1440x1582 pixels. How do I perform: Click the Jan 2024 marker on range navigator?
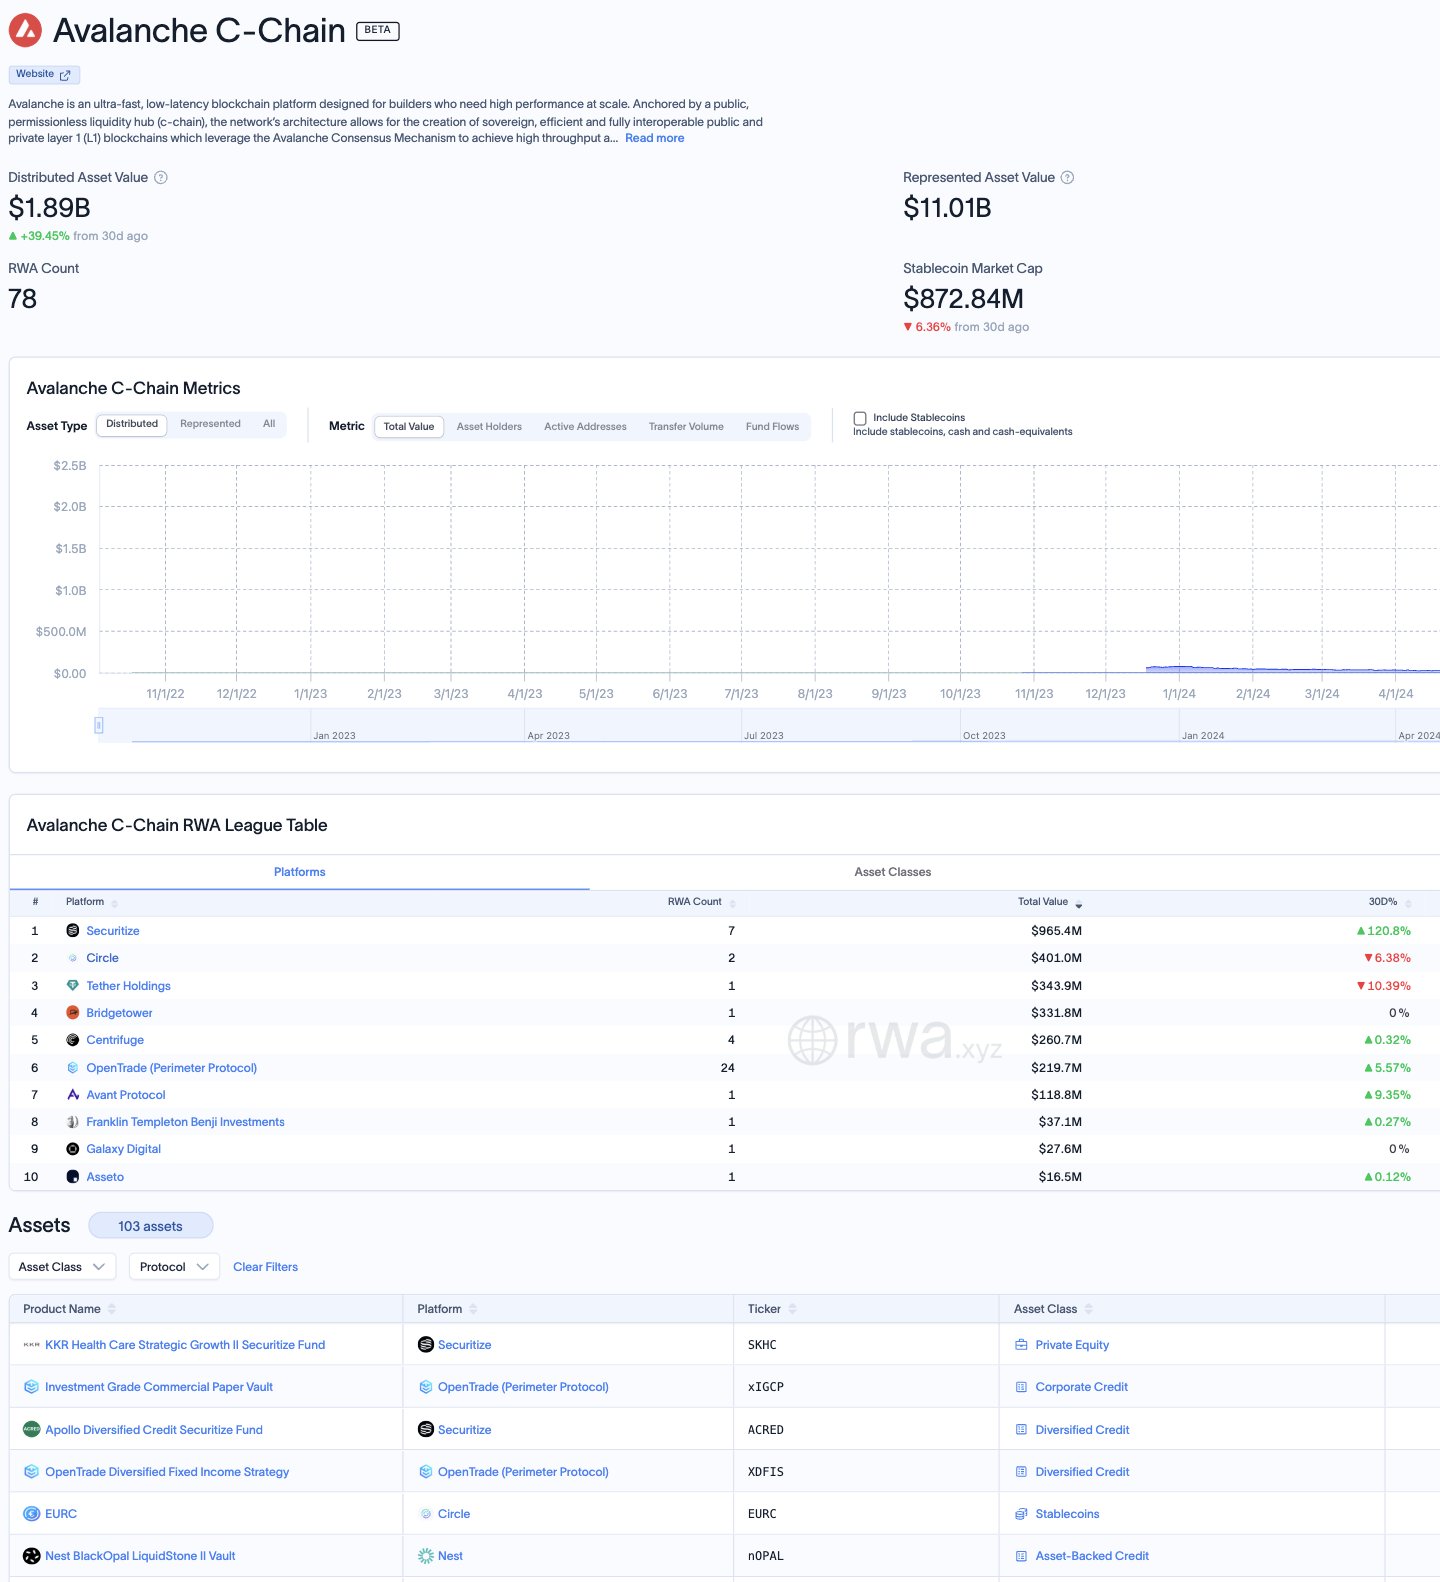pyautogui.click(x=1203, y=736)
